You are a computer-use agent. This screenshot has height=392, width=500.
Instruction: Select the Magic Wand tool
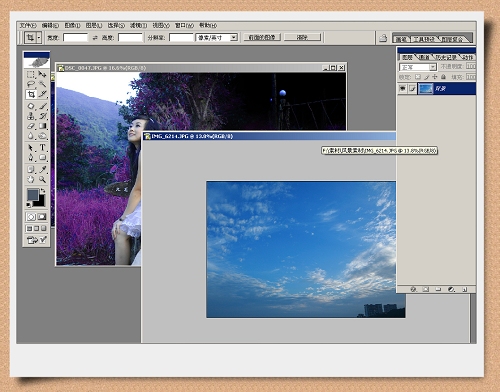42,84
